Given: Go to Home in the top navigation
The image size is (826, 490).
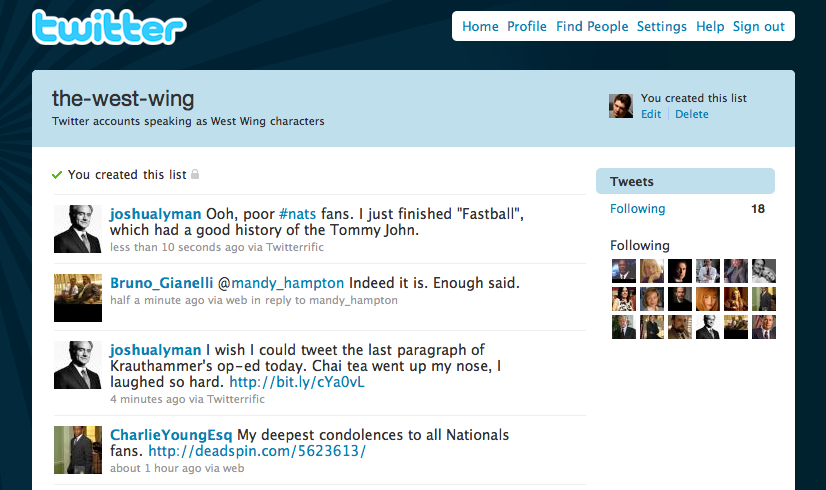Looking at the screenshot, I should (480, 26).
